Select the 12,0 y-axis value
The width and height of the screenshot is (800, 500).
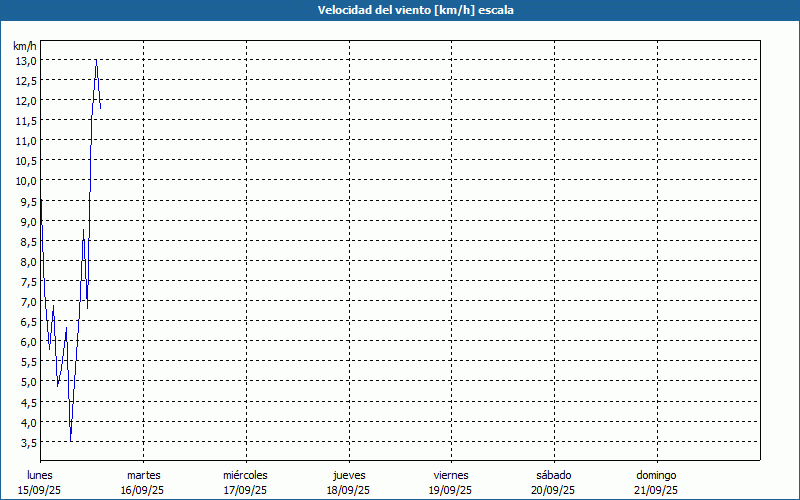[27, 101]
